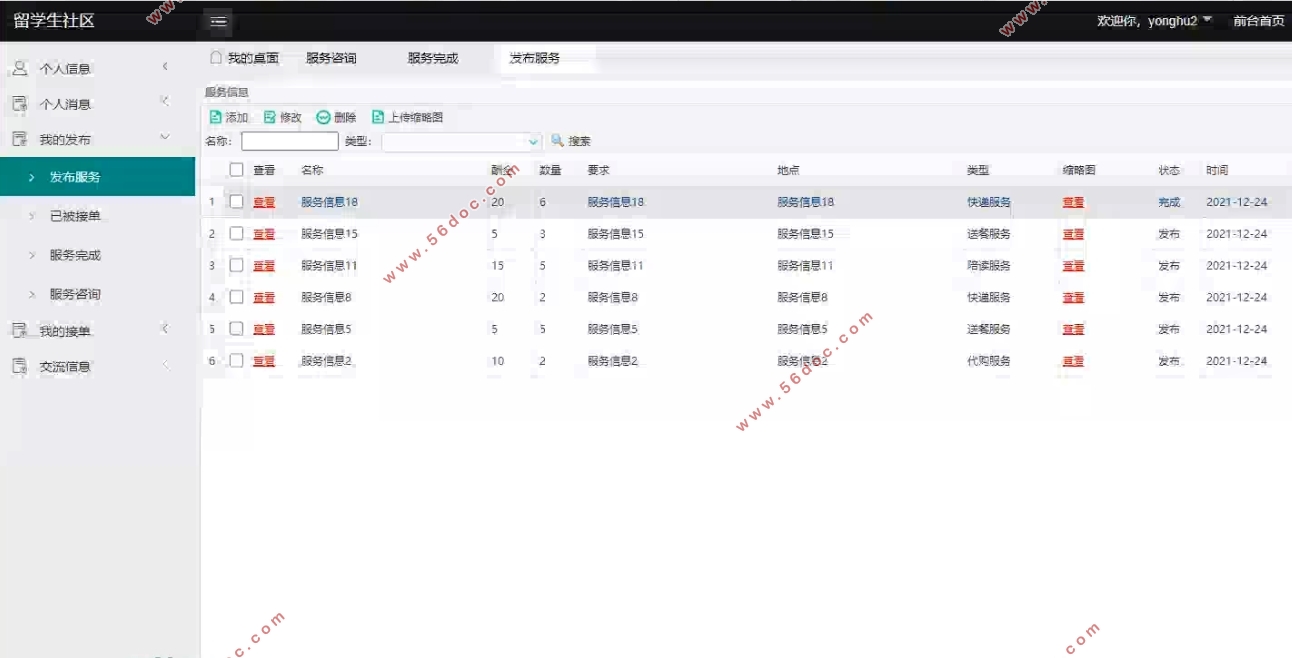The image size is (1292, 658).
Task: Click the green 添加 add icon
Action: pos(215,117)
